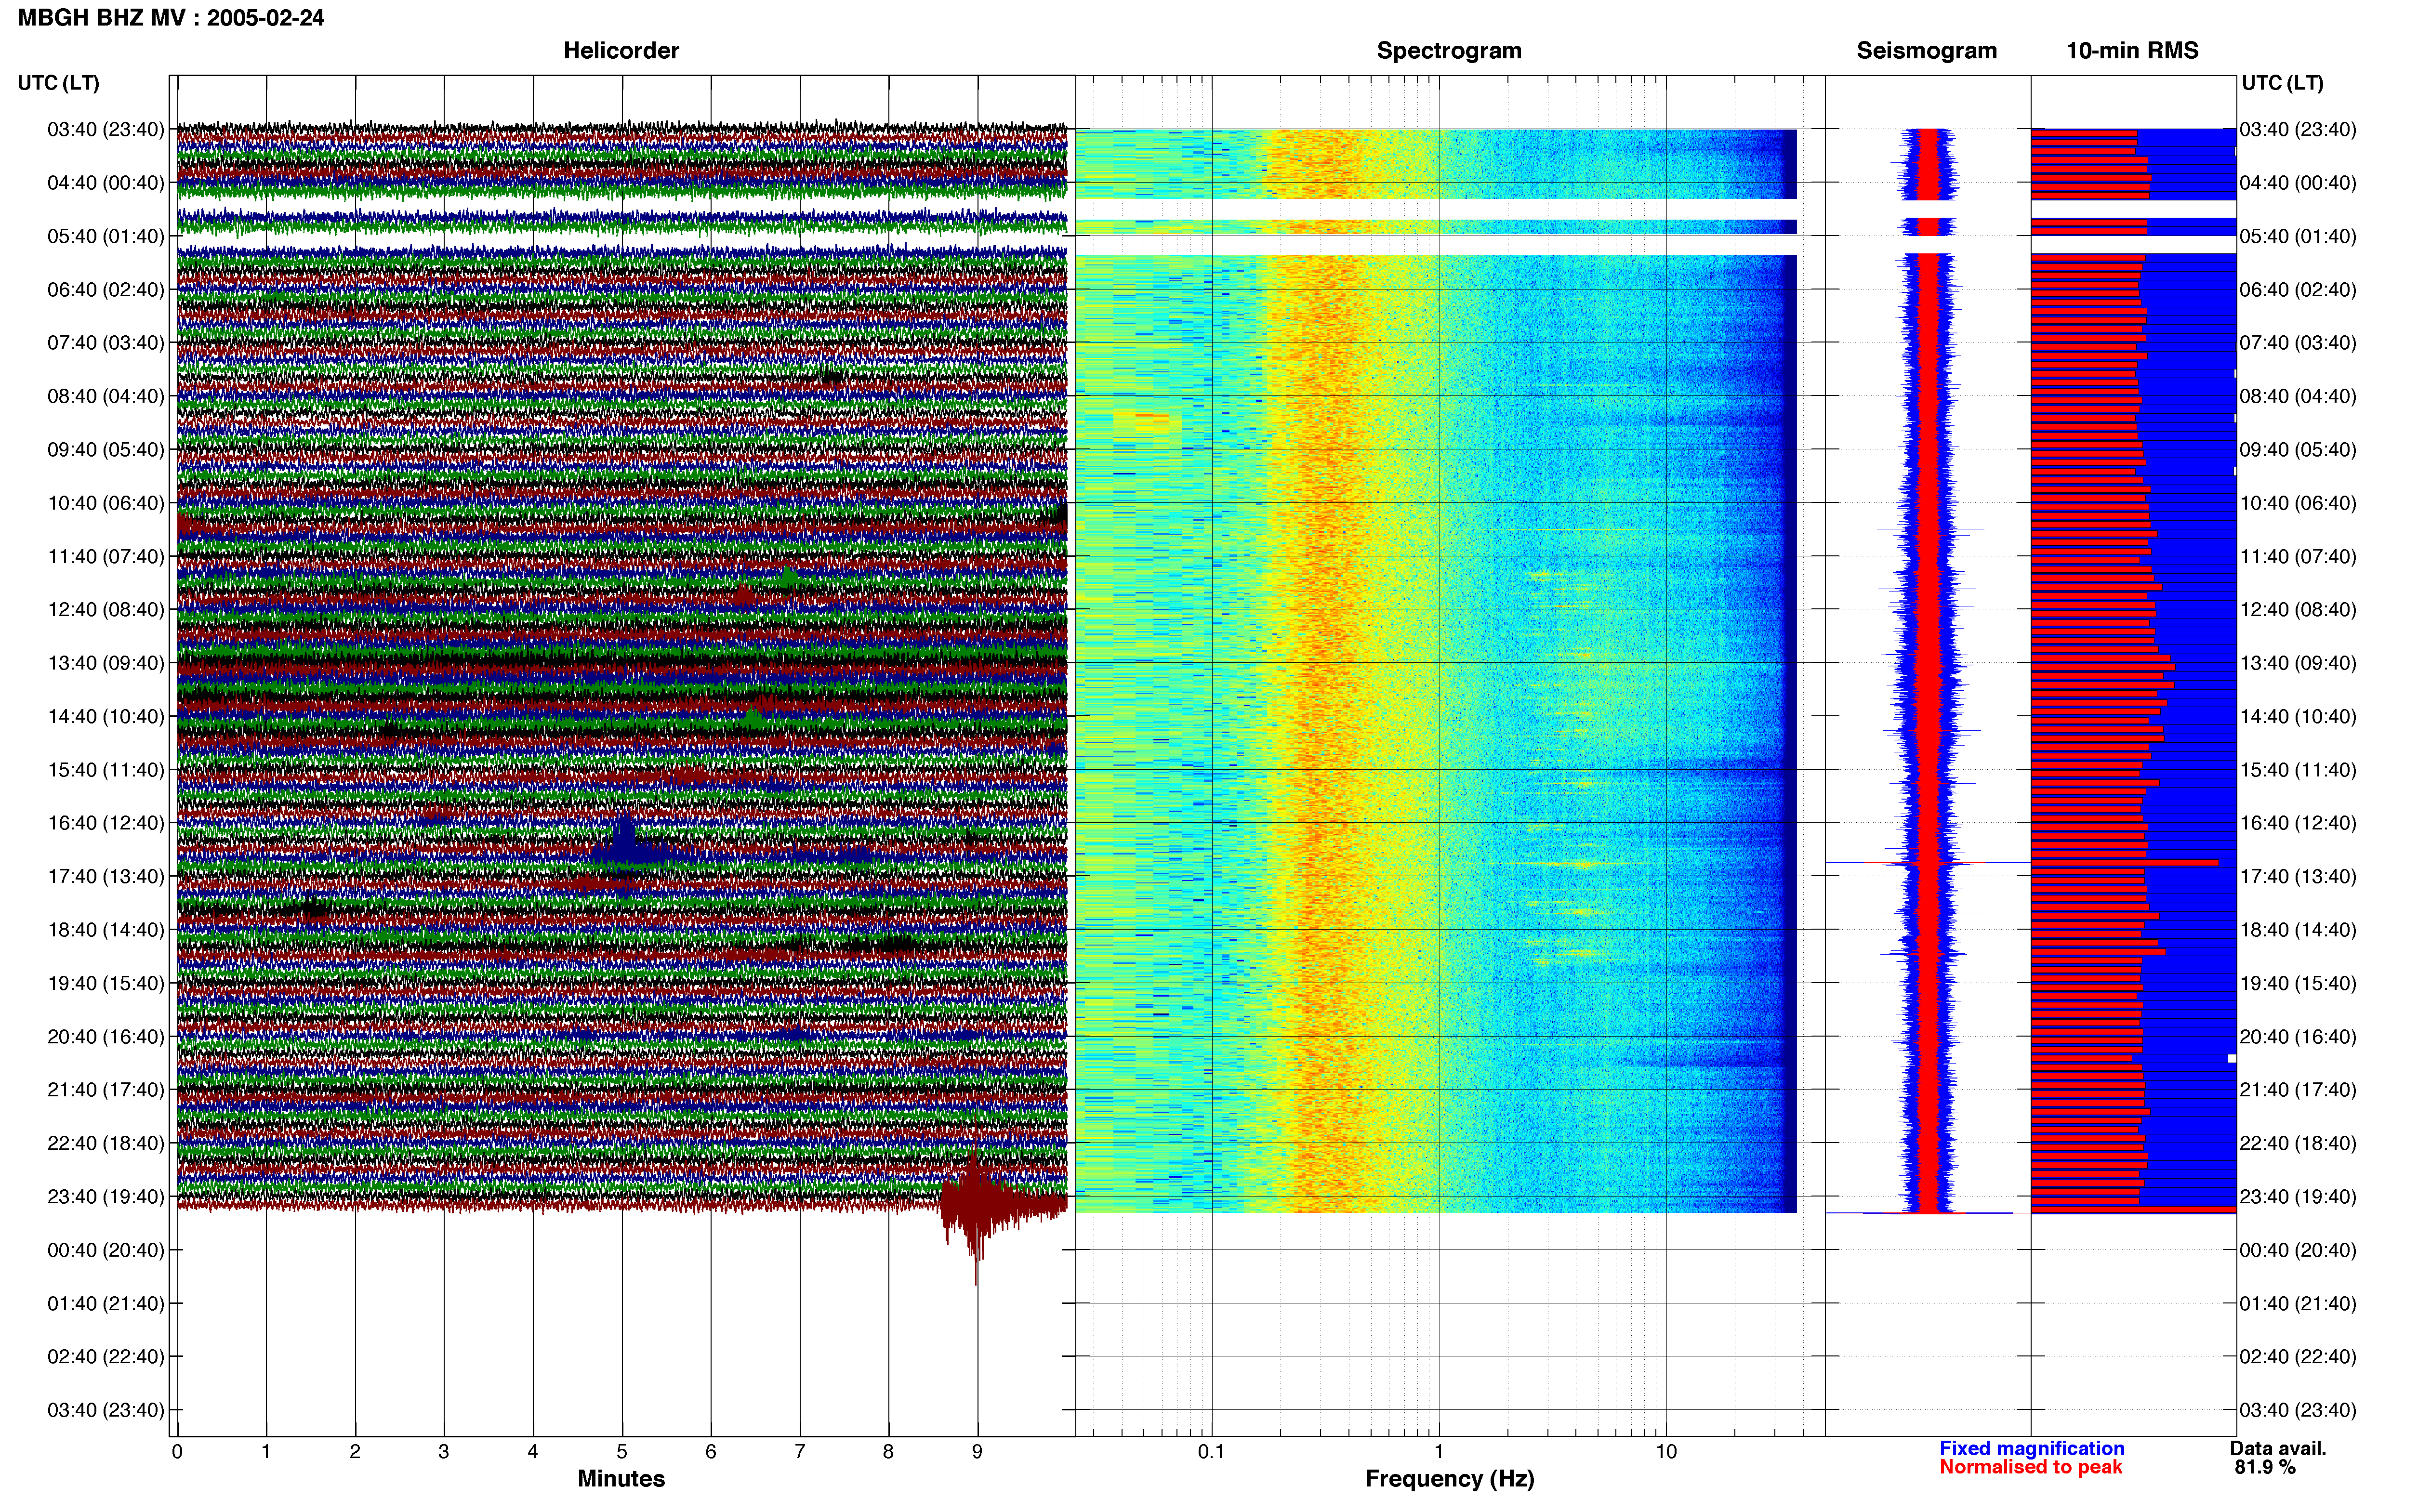This screenshot has width=2418, height=1512.
Task: Click the 10 Hz frequency tick label
Action: [x=1666, y=1451]
